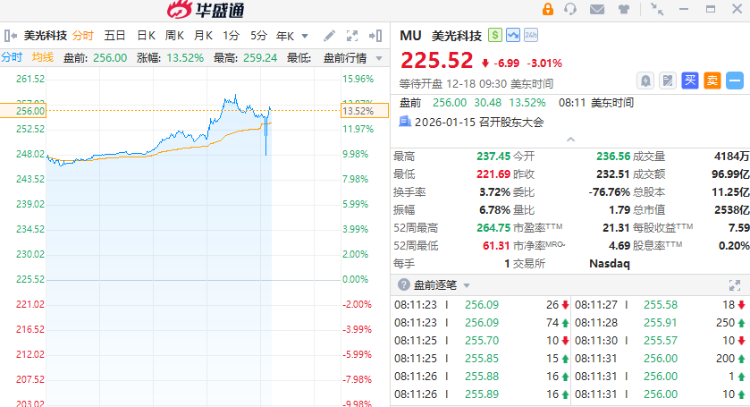Switch to 5分 chart tab
The image size is (750, 407).
point(259,36)
